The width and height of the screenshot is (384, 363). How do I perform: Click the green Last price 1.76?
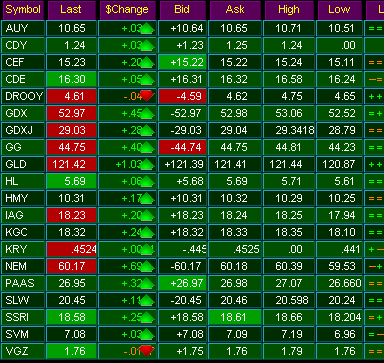click(x=71, y=351)
